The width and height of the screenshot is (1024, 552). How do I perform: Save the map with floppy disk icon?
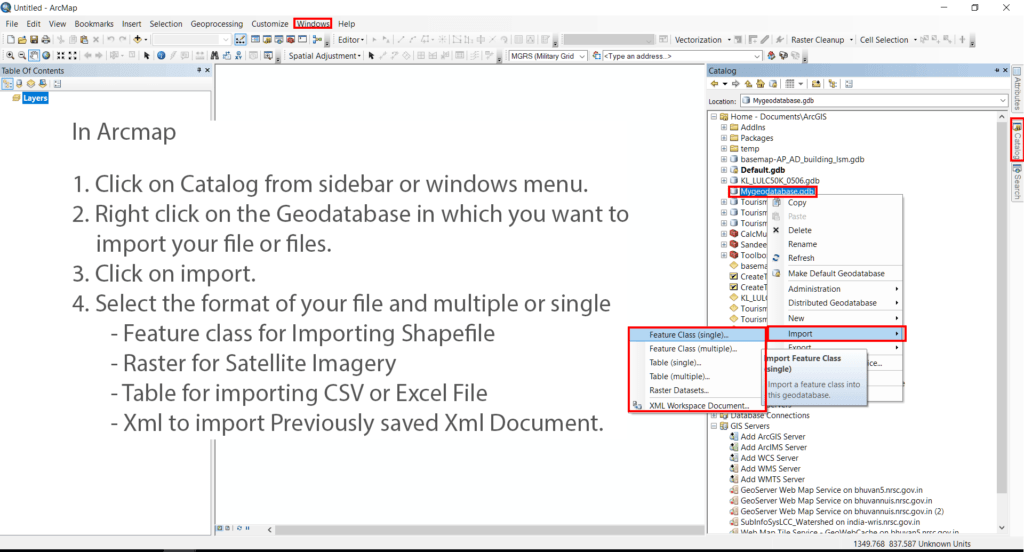tap(34, 40)
